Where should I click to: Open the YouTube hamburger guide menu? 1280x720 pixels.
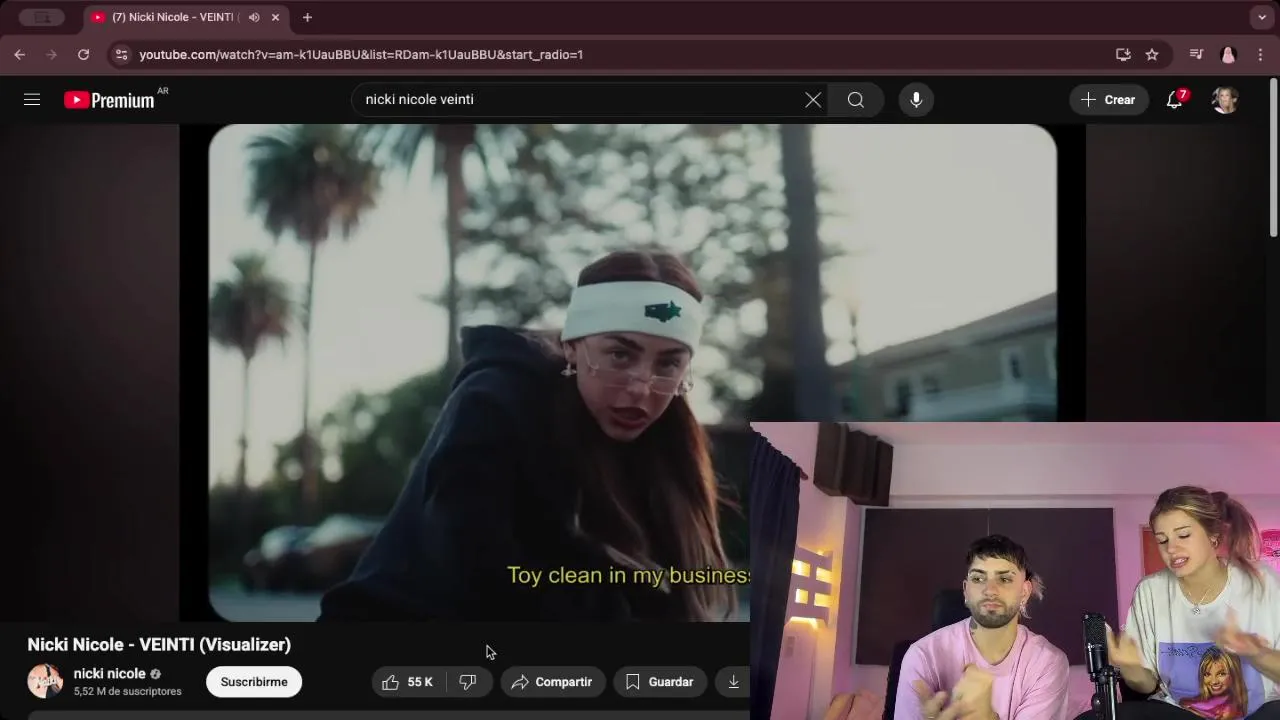(32, 99)
